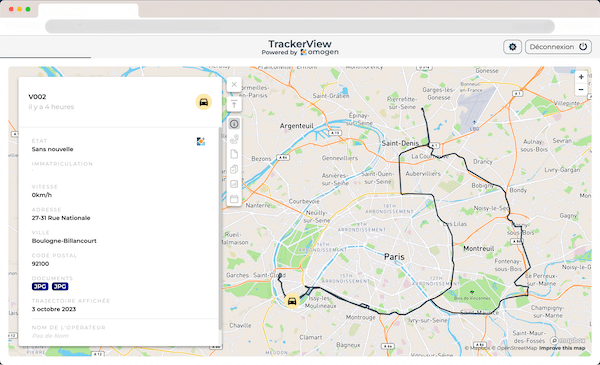
Task: Open the stacked documents checklist icon
Action: point(234,169)
